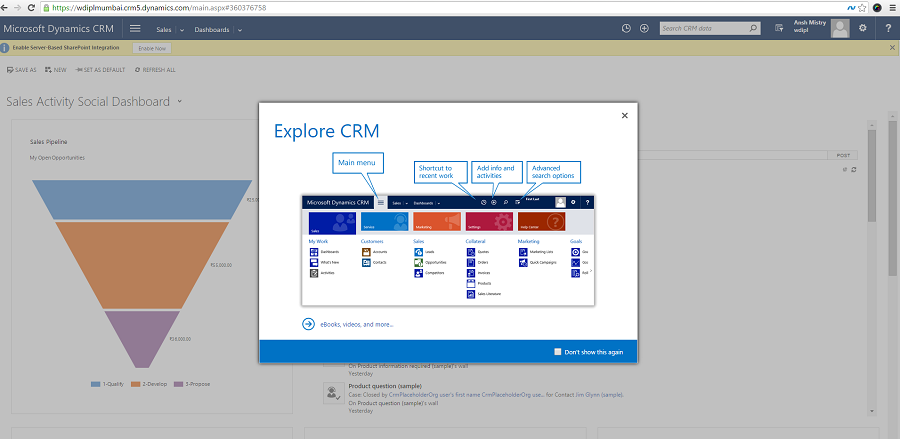Open the Chrome menu hamburger icon
Viewport: 900px width, 439px height.
(892, 8)
